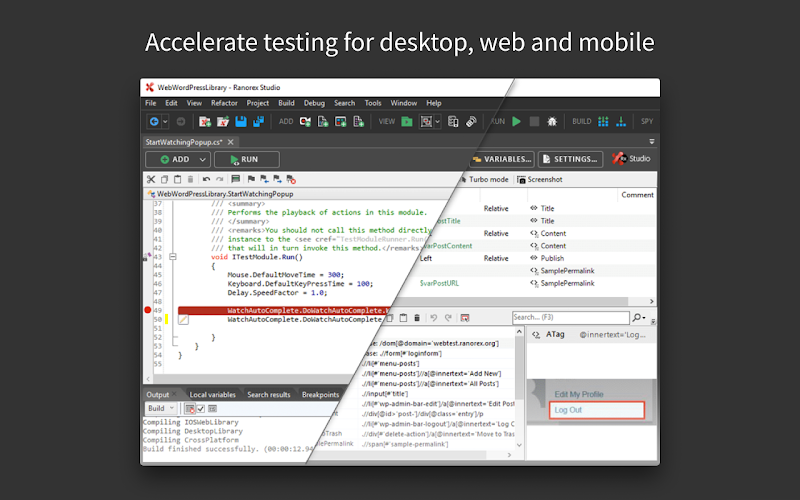Open the tab list dropdown beside document tabs
Image resolution: width=800 pixels, height=500 pixels.
652,142
